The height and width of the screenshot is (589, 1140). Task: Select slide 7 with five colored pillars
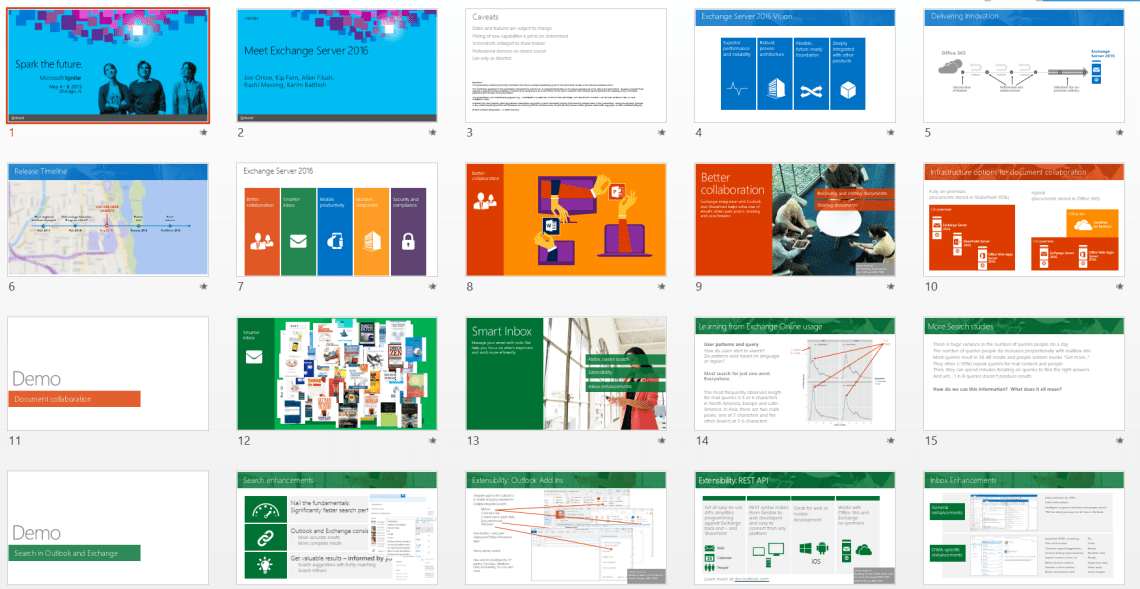click(x=337, y=219)
